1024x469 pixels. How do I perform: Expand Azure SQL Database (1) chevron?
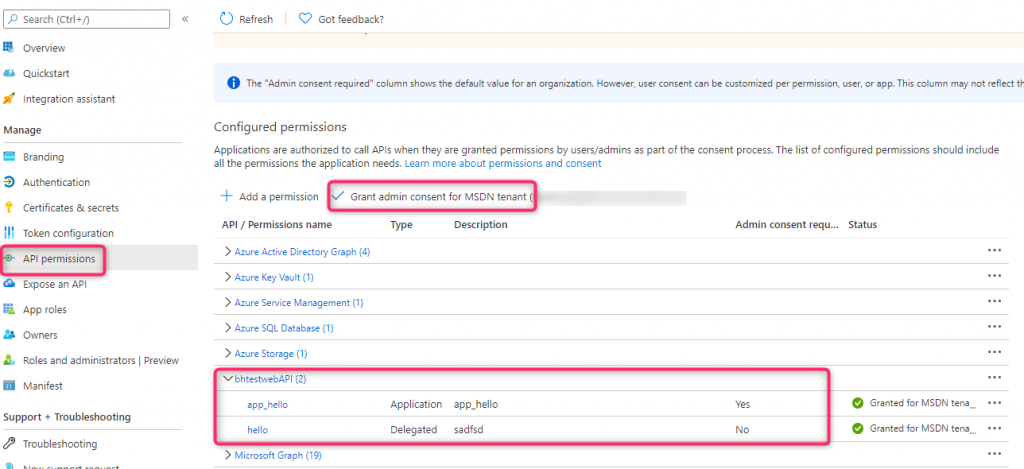[x=228, y=328]
